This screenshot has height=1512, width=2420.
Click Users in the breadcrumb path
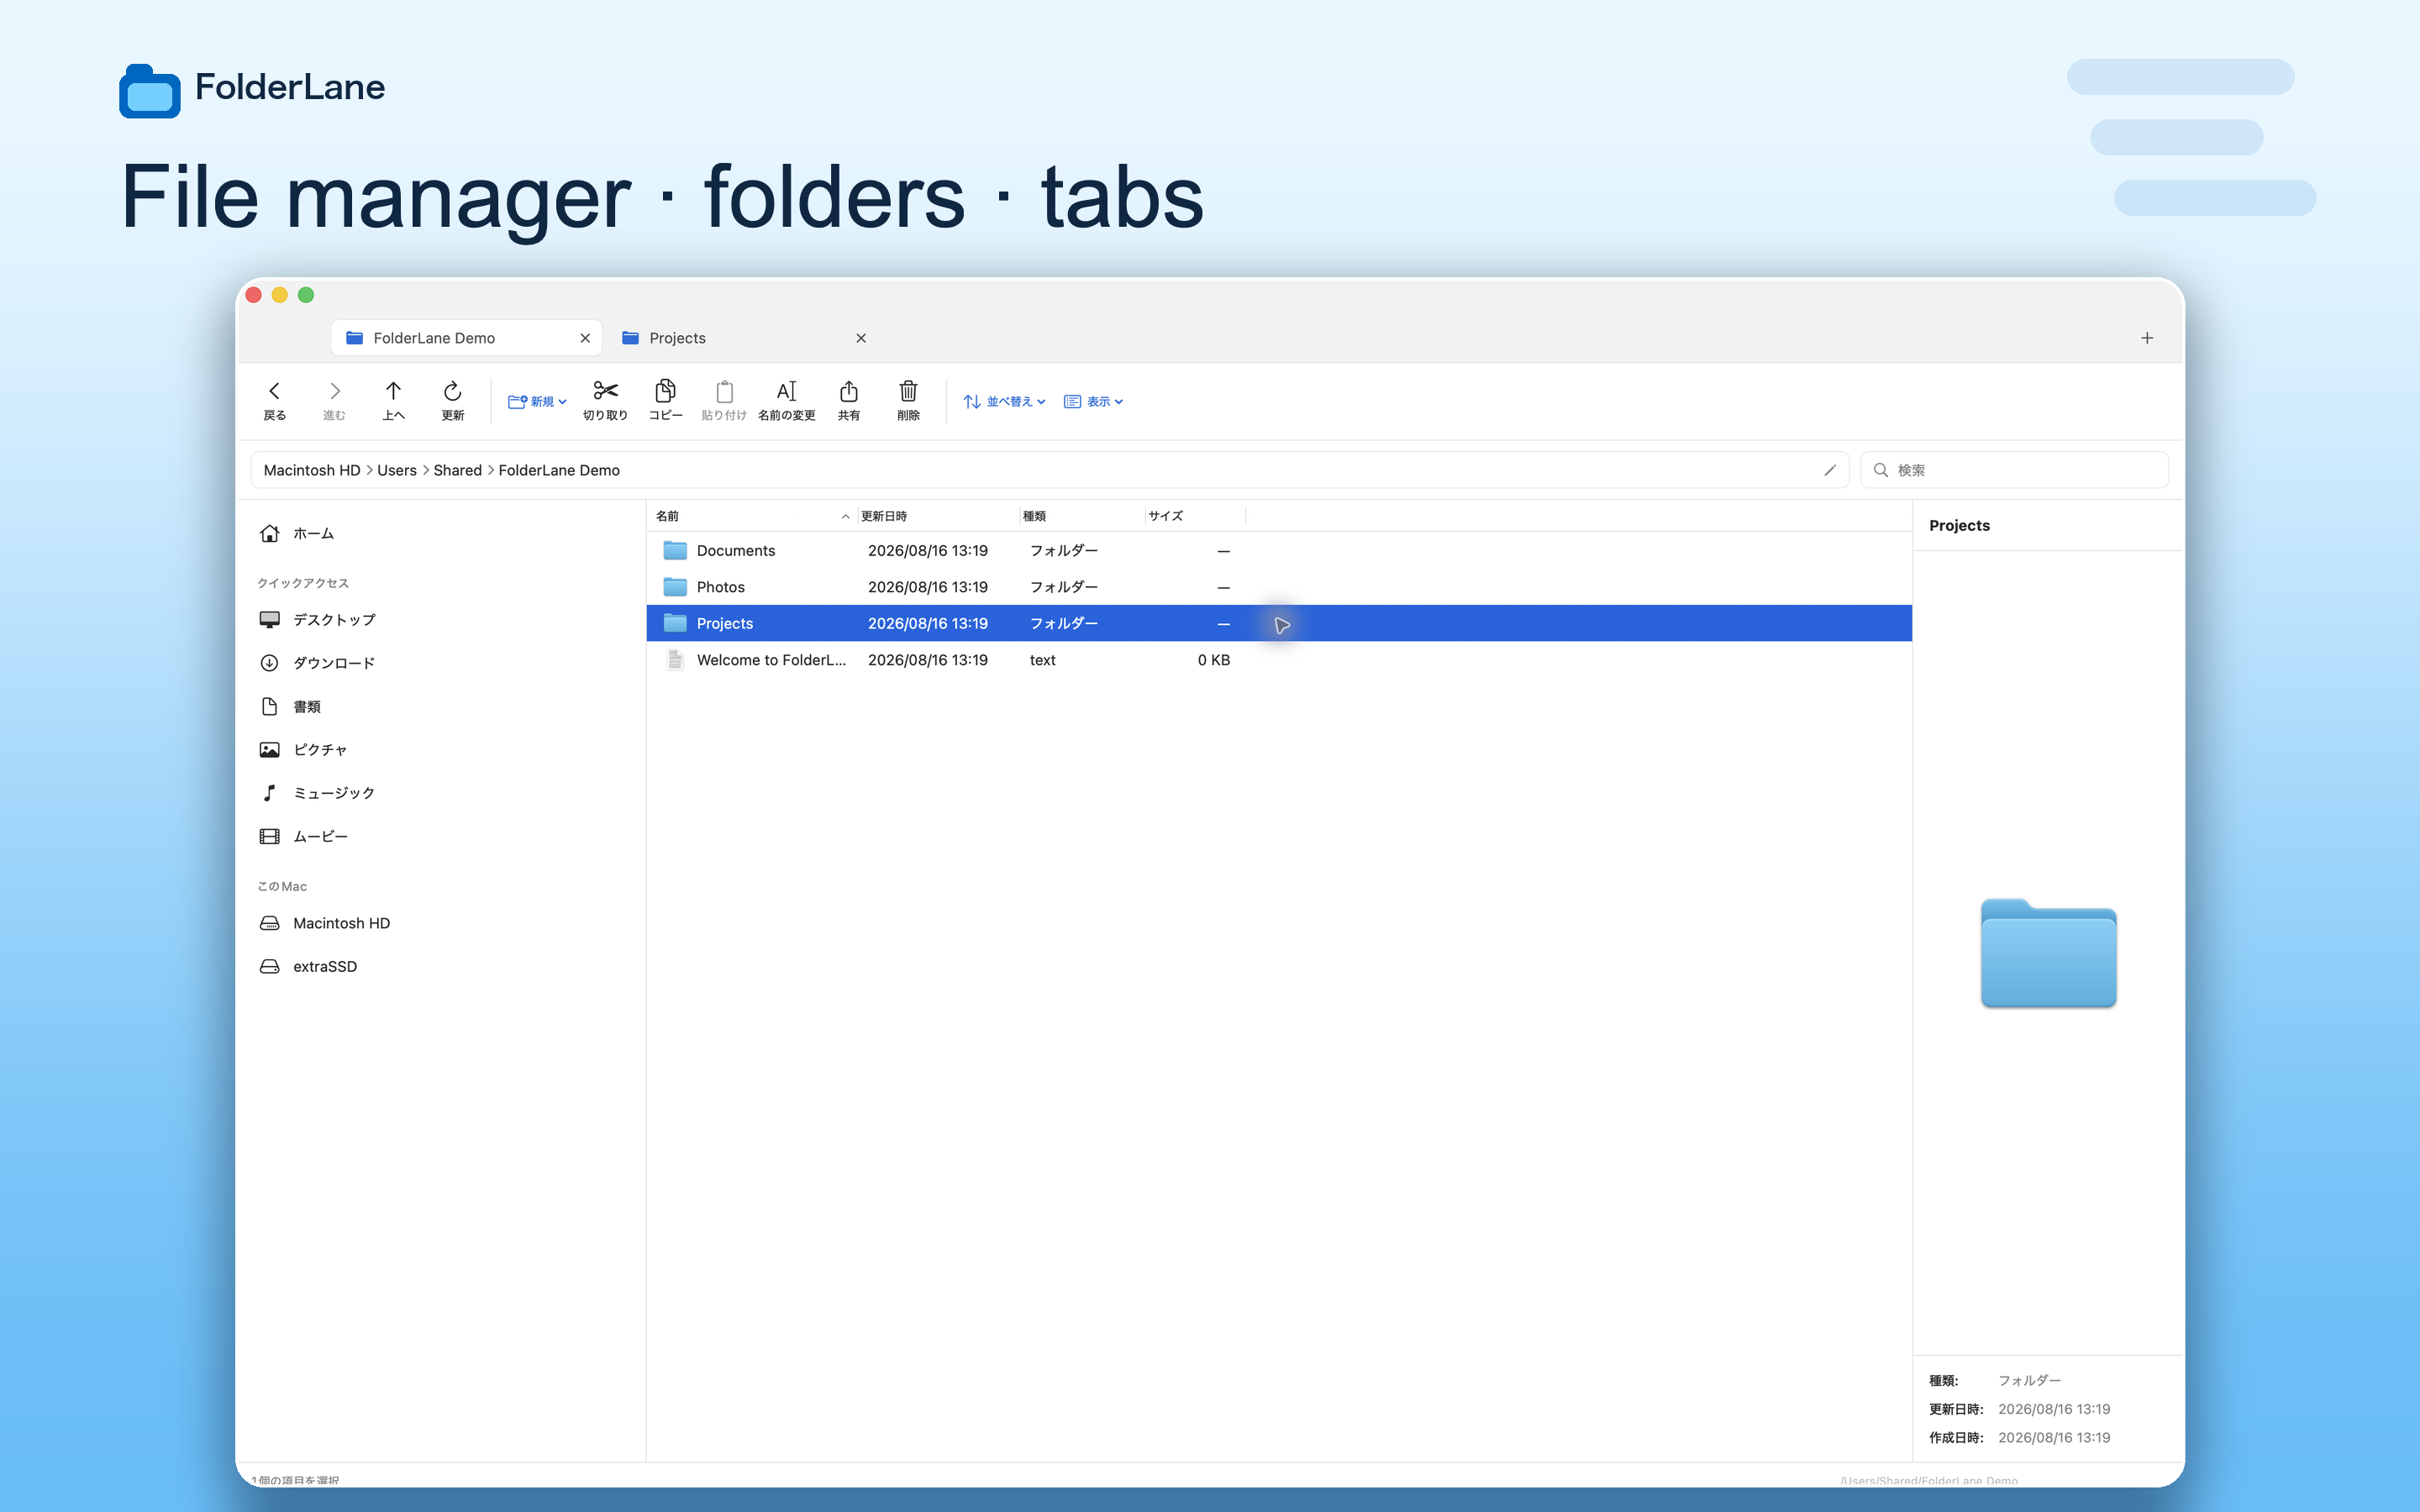click(x=397, y=470)
